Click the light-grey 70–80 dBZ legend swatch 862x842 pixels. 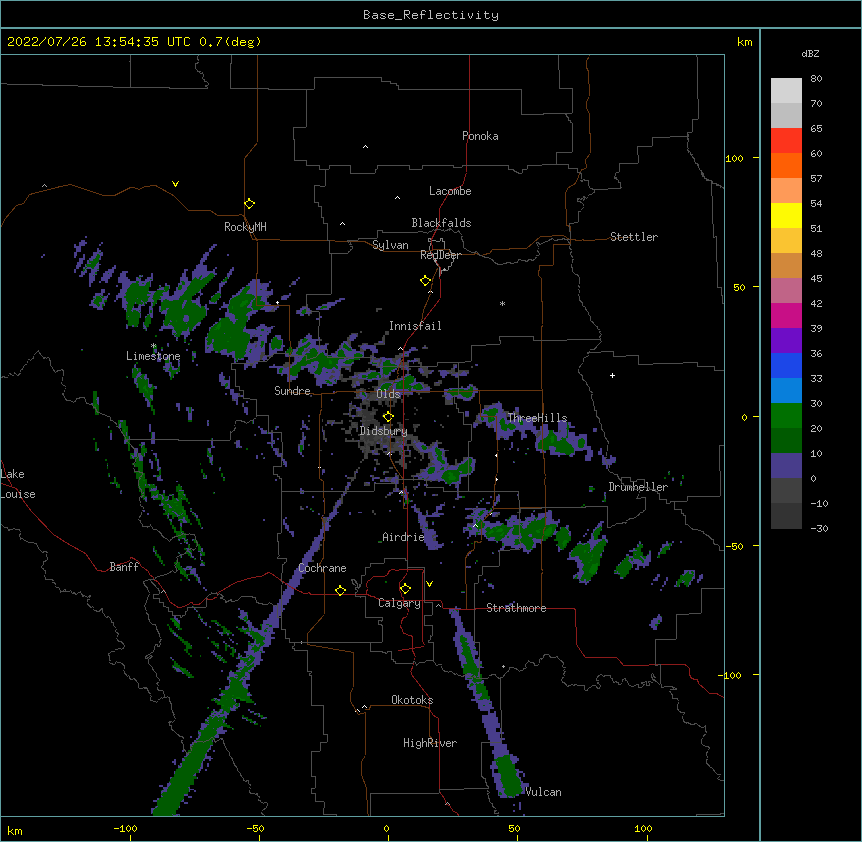[x=786, y=91]
